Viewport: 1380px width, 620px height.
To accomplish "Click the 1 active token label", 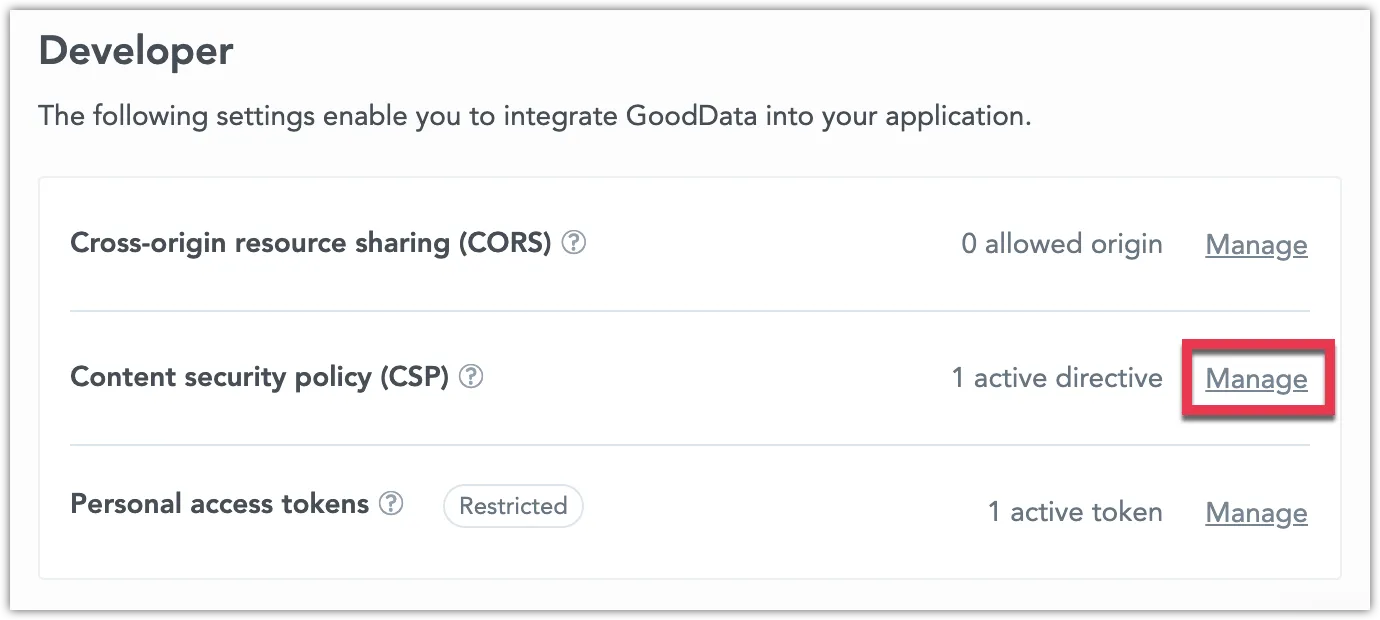I will (1076, 511).
